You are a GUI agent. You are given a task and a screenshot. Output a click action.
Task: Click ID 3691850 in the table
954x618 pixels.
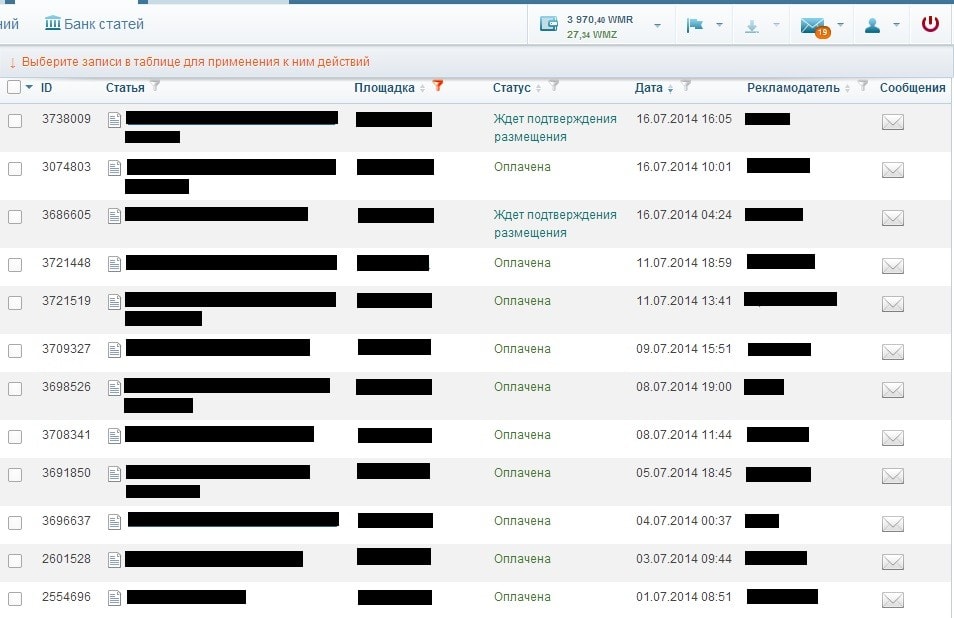coord(66,473)
